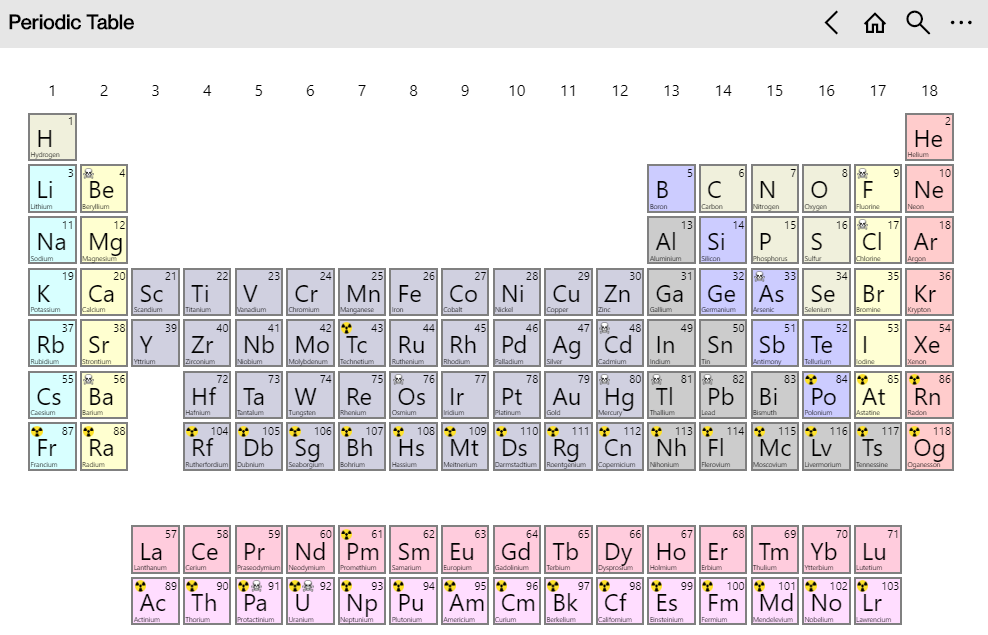Viewport: 988px width, 635px height.
Task: Select the Carbon element cell
Action: tap(723, 188)
